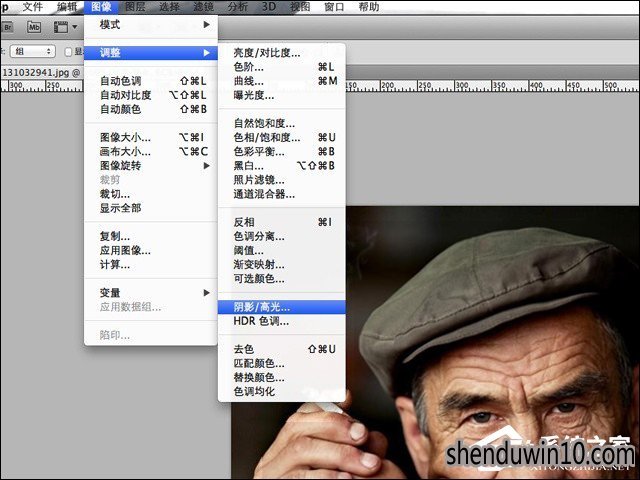
Task: Open the 帮助 menu
Action: tap(369, 7)
